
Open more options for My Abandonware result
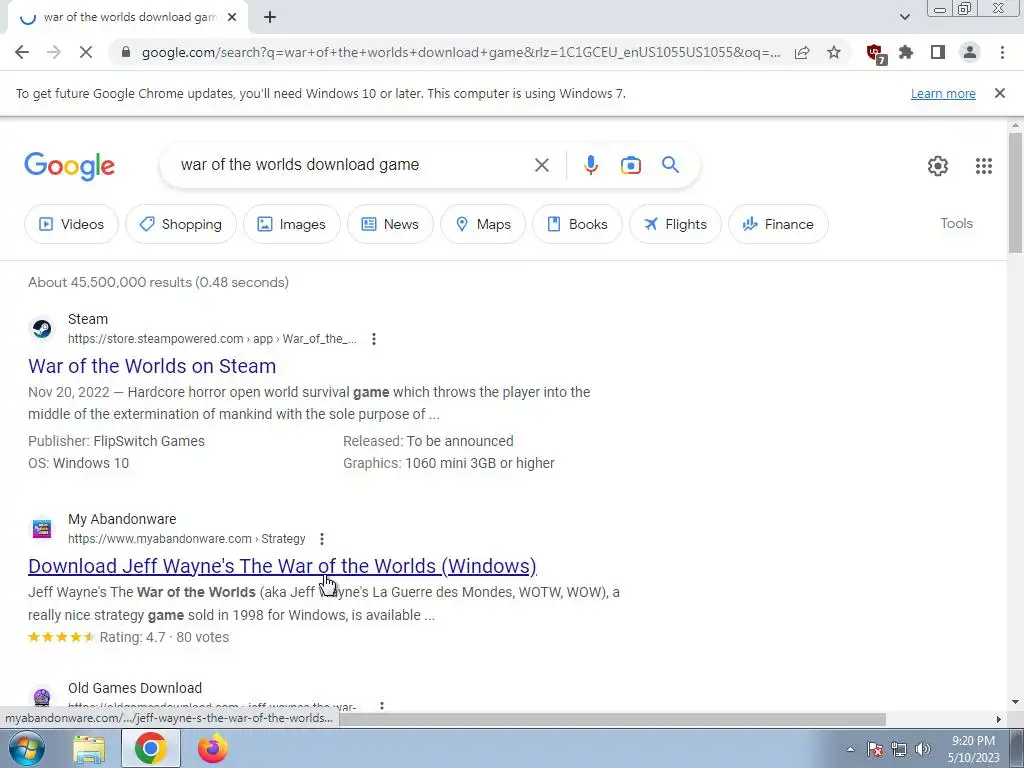click(x=321, y=539)
